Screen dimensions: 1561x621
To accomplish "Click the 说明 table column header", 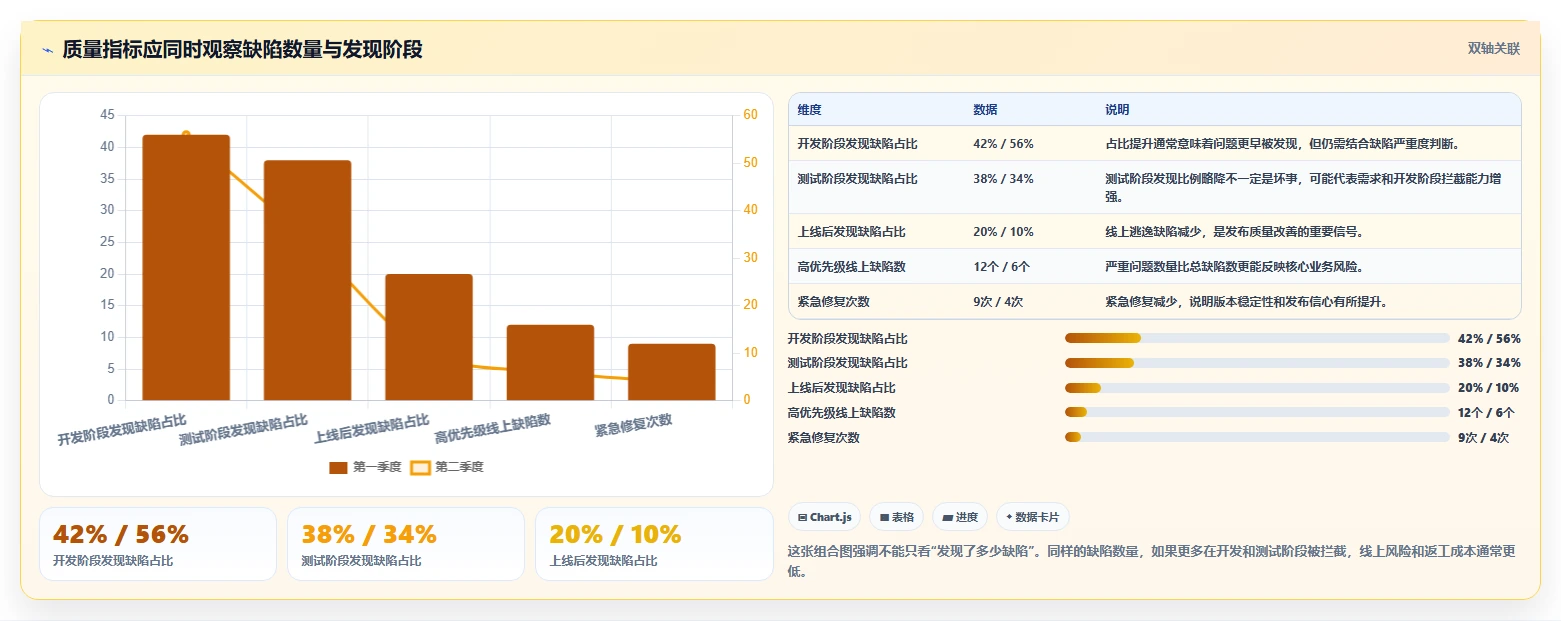I will pyautogui.click(x=1117, y=110).
